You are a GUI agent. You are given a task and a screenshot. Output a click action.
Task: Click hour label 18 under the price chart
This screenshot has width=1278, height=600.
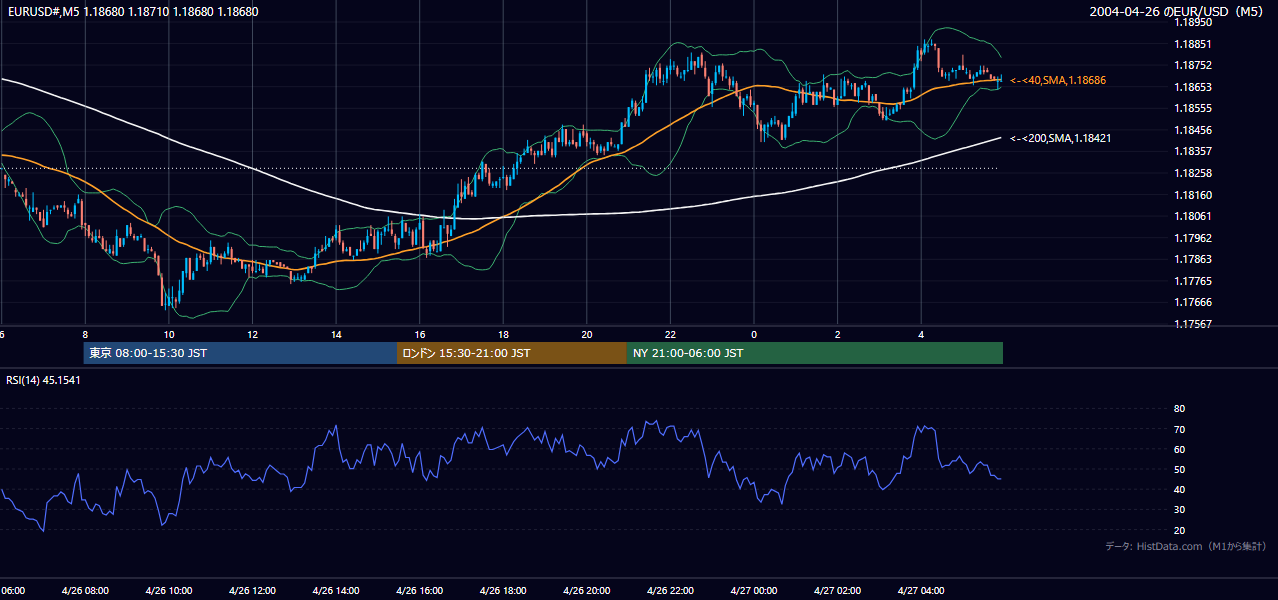pos(503,334)
